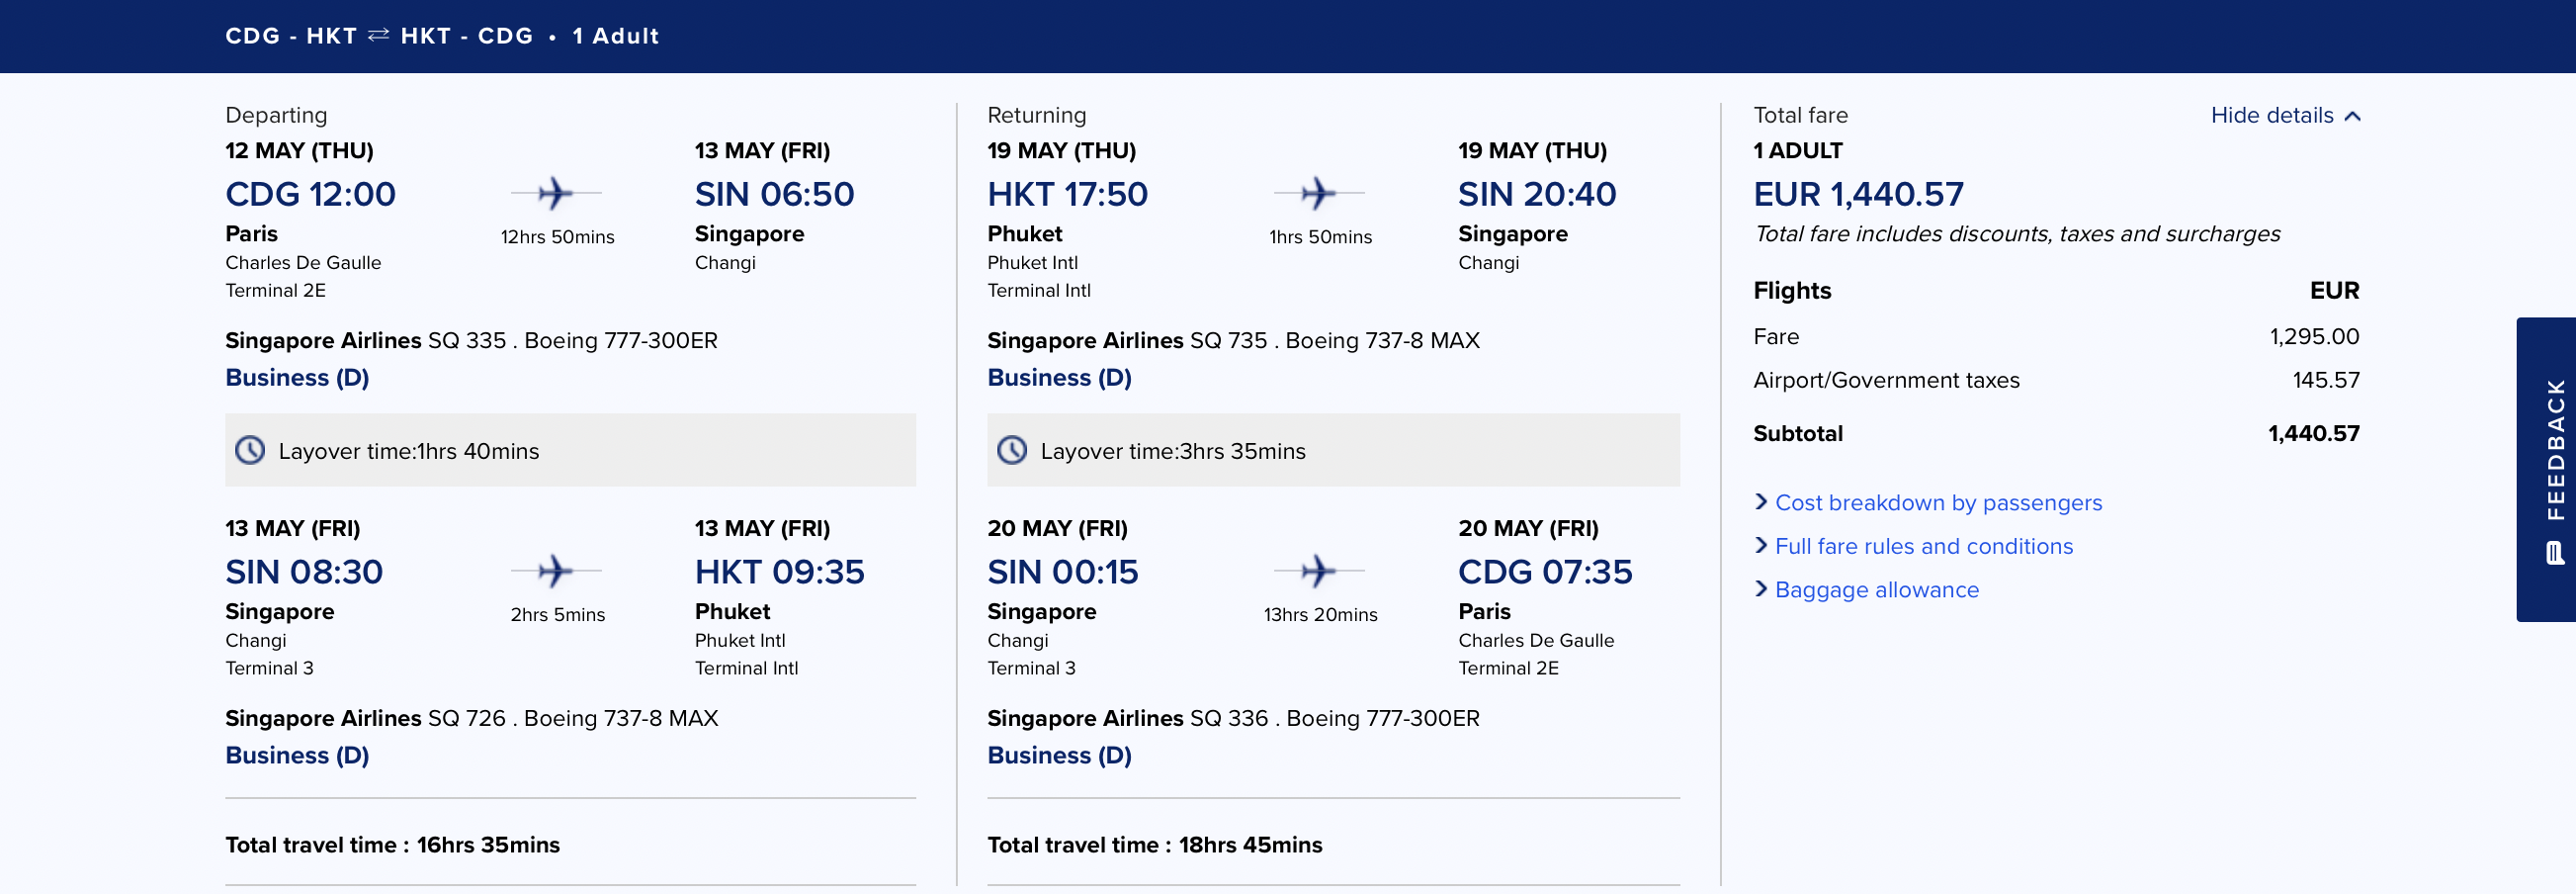Click the chevron next to Hide details

pos(2353,116)
